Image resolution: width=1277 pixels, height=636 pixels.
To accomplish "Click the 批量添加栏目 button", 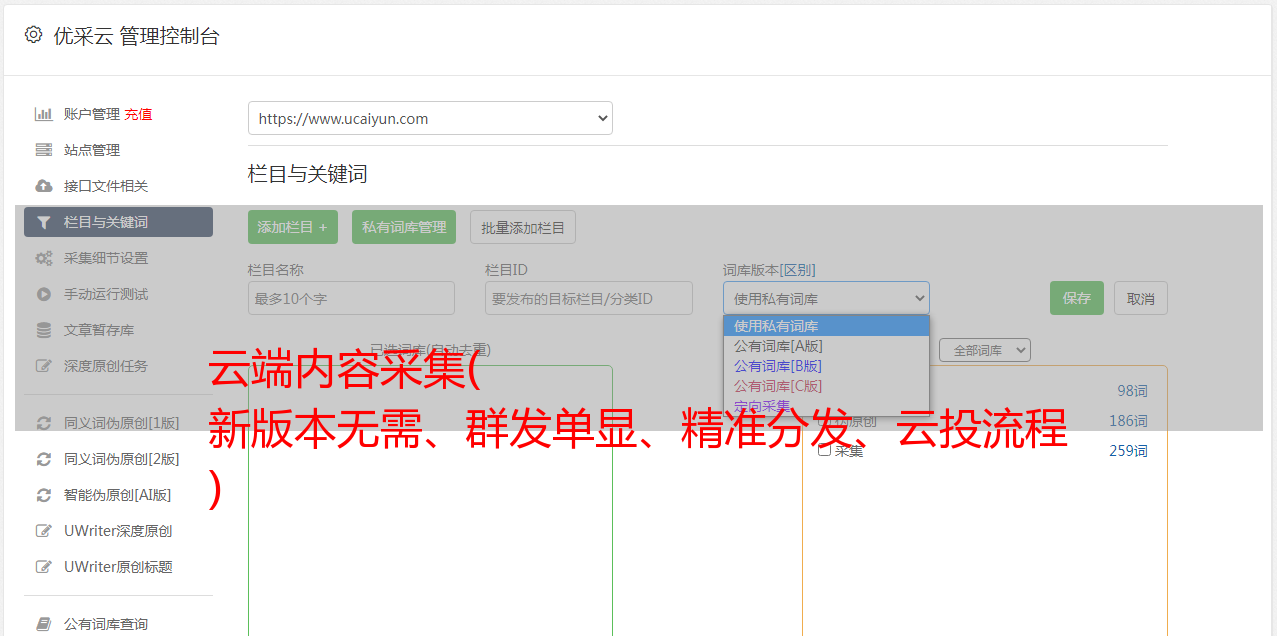I will [x=522, y=227].
